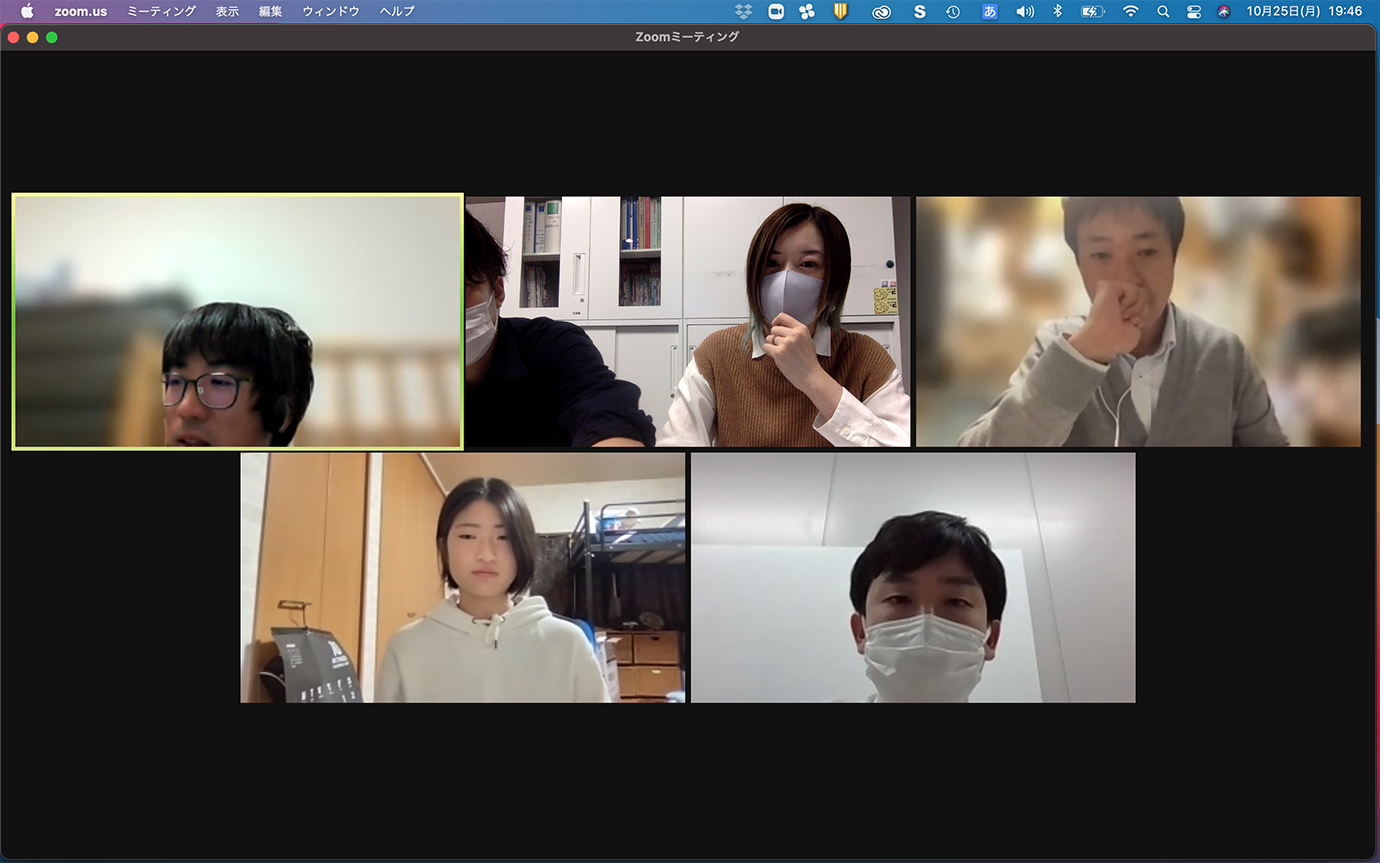Open the 表示 menu
Screen dimensions: 1380x863
[x=227, y=11]
